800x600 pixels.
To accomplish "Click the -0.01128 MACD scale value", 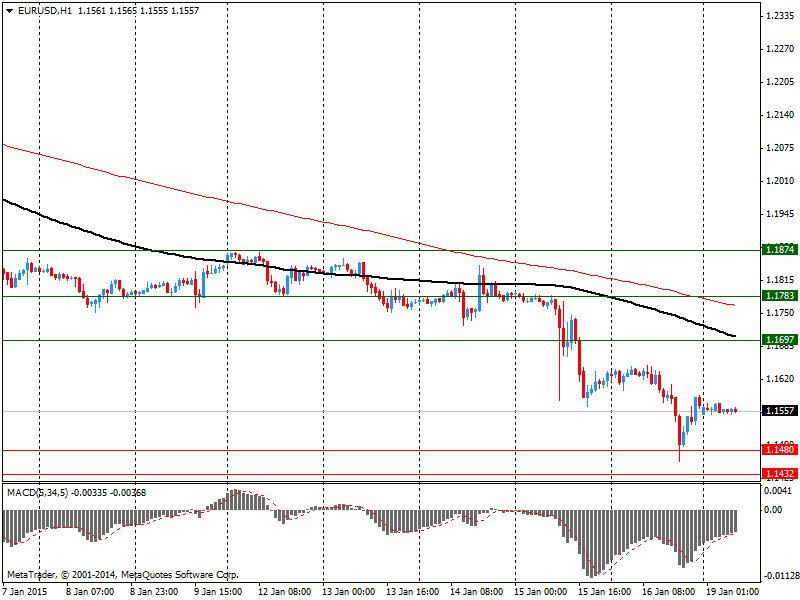I will [780, 576].
